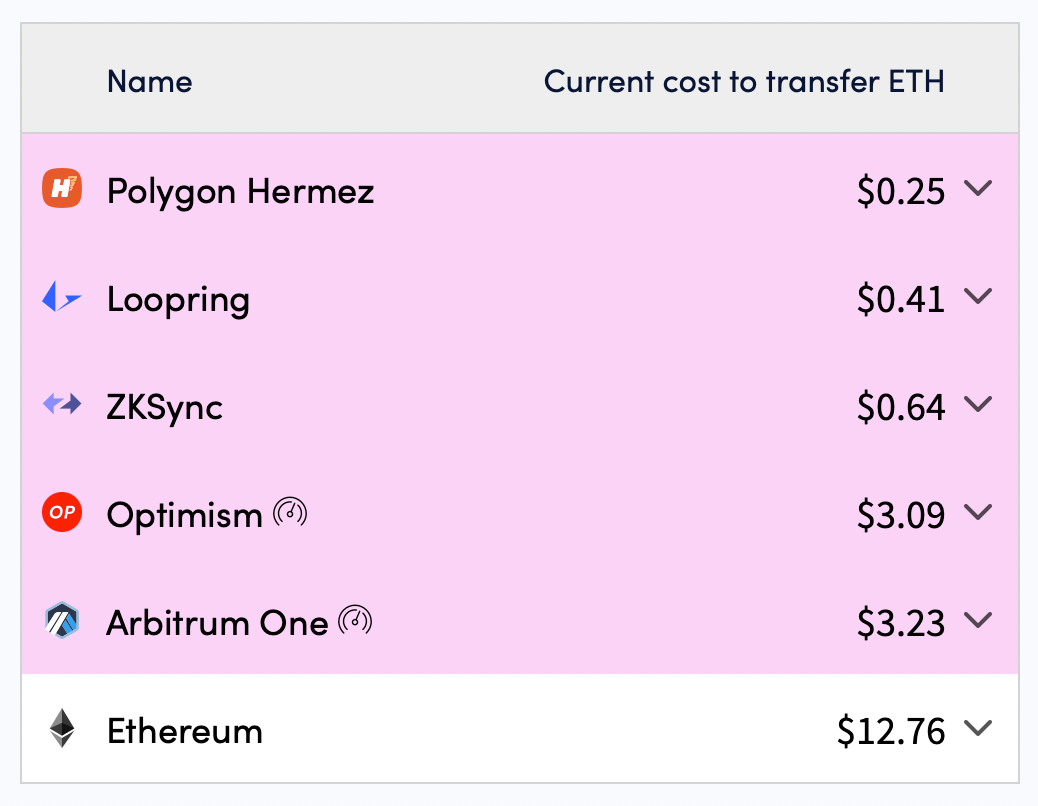Click the Ethereum diamond logo icon
1038x806 pixels.
pos(62,729)
